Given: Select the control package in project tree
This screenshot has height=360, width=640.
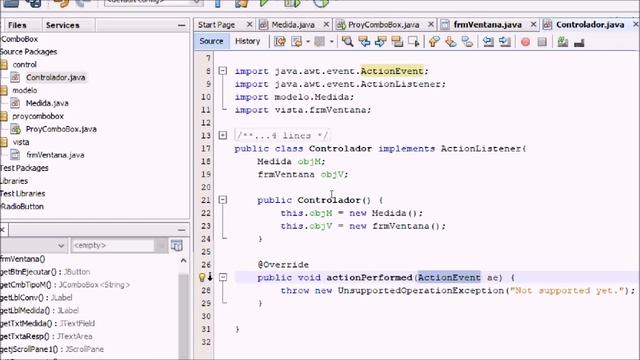Looking at the screenshot, I should [24, 64].
